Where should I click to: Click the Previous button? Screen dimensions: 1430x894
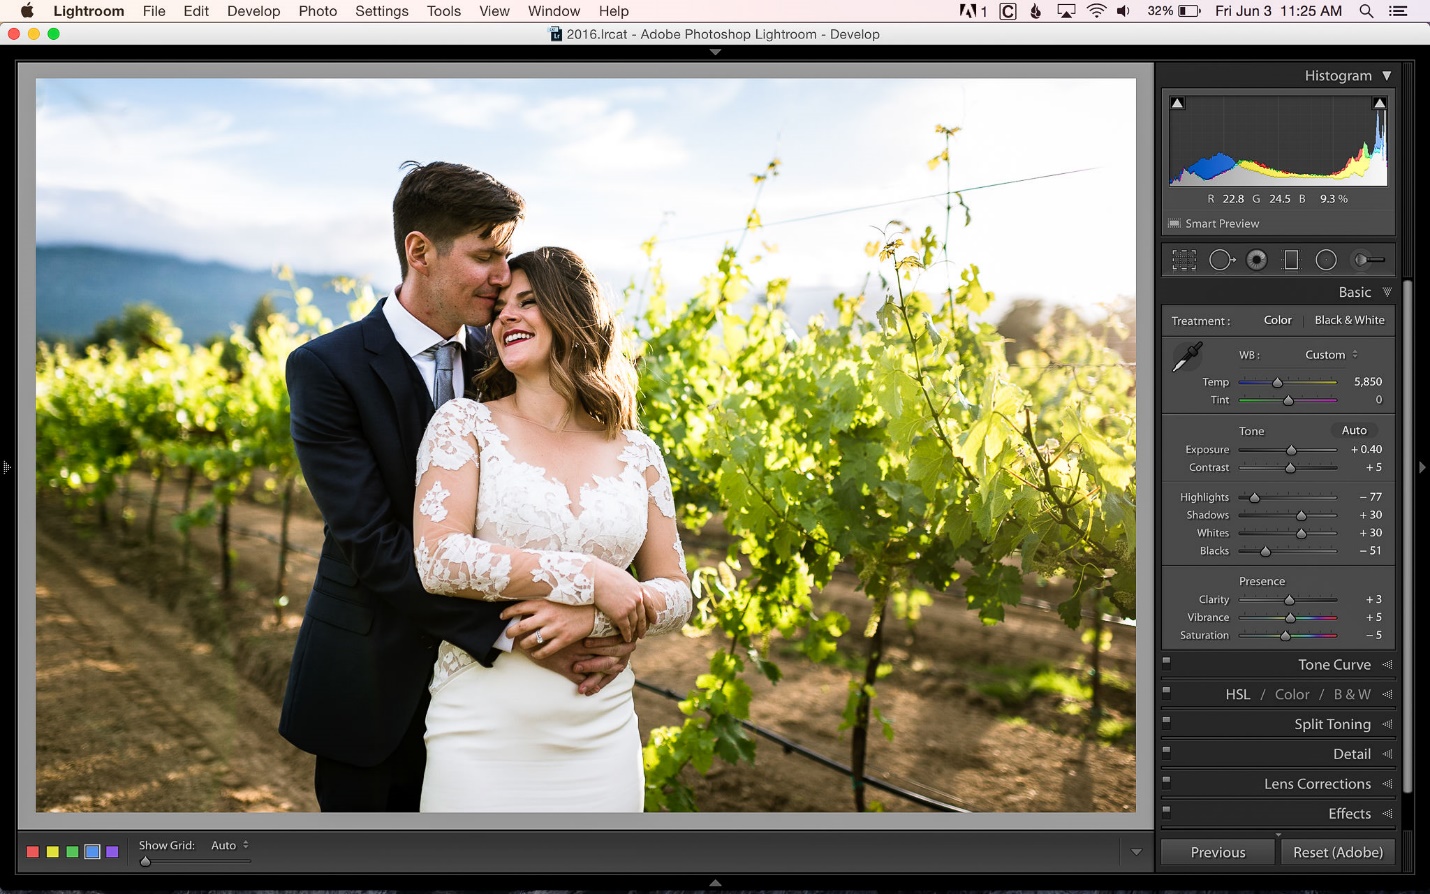point(1218,853)
